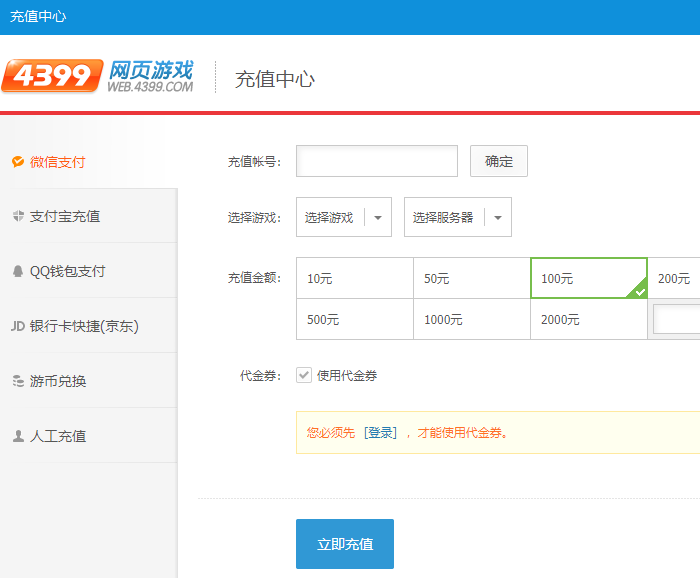Click the QQ wallet bell icon

click(x=18, y=271)
